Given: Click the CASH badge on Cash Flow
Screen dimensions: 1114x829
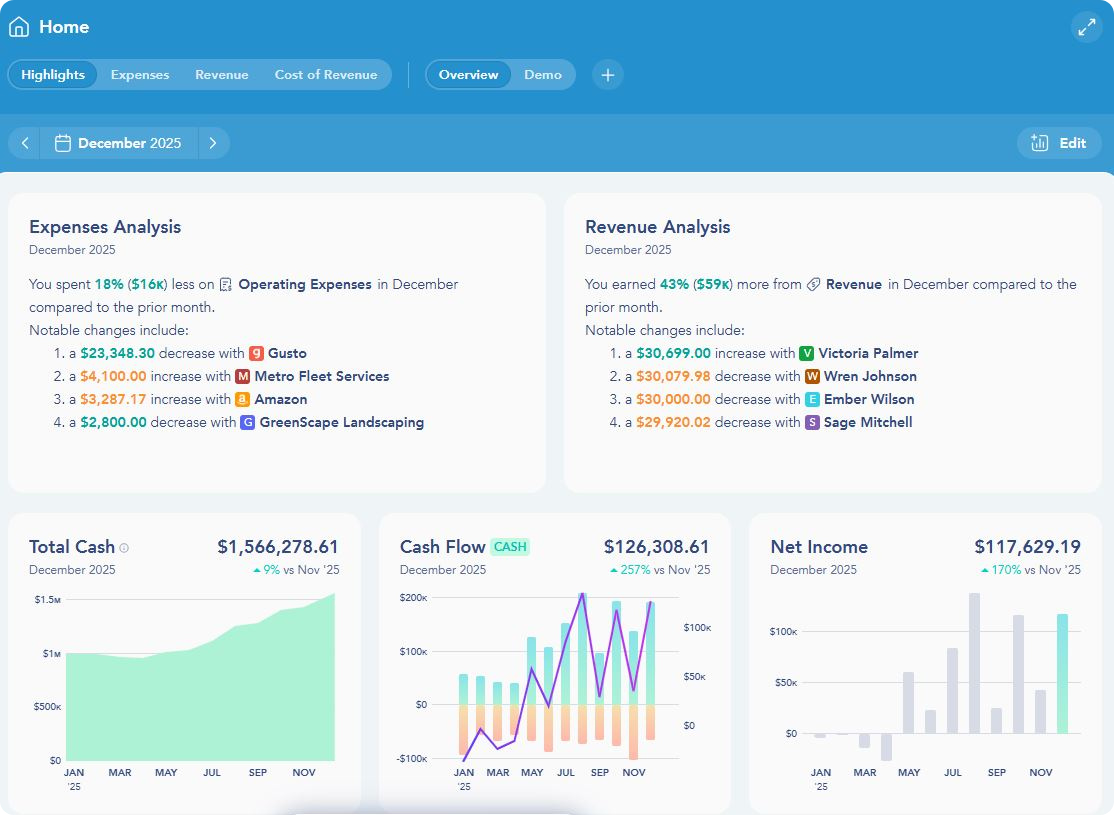Looking at the screenshot, I should coord(510,547).
